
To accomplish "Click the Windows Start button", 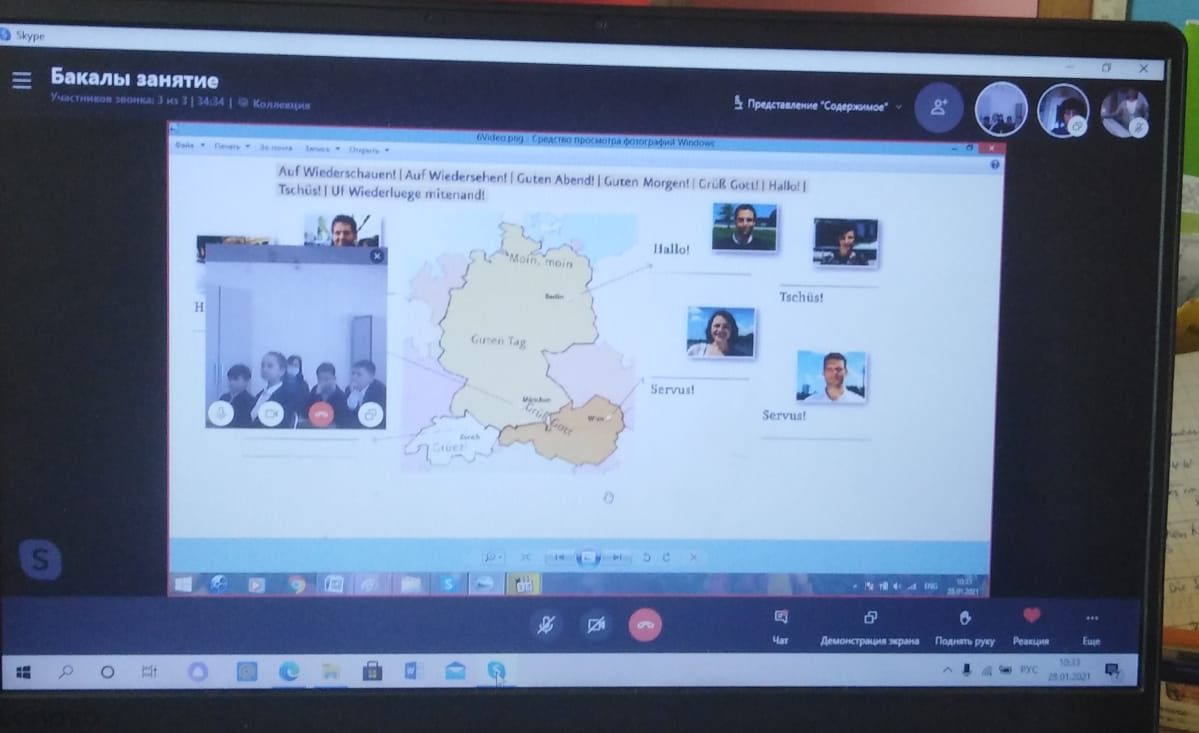I will click(x=23, y=672).
